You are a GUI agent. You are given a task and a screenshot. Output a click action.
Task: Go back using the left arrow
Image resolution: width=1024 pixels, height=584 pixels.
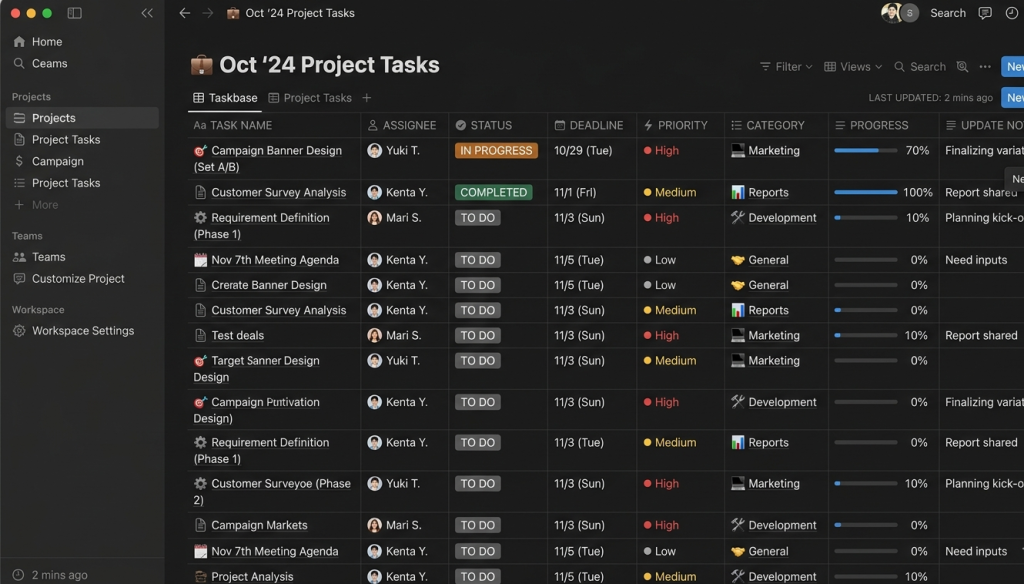[x=184, y=13]
